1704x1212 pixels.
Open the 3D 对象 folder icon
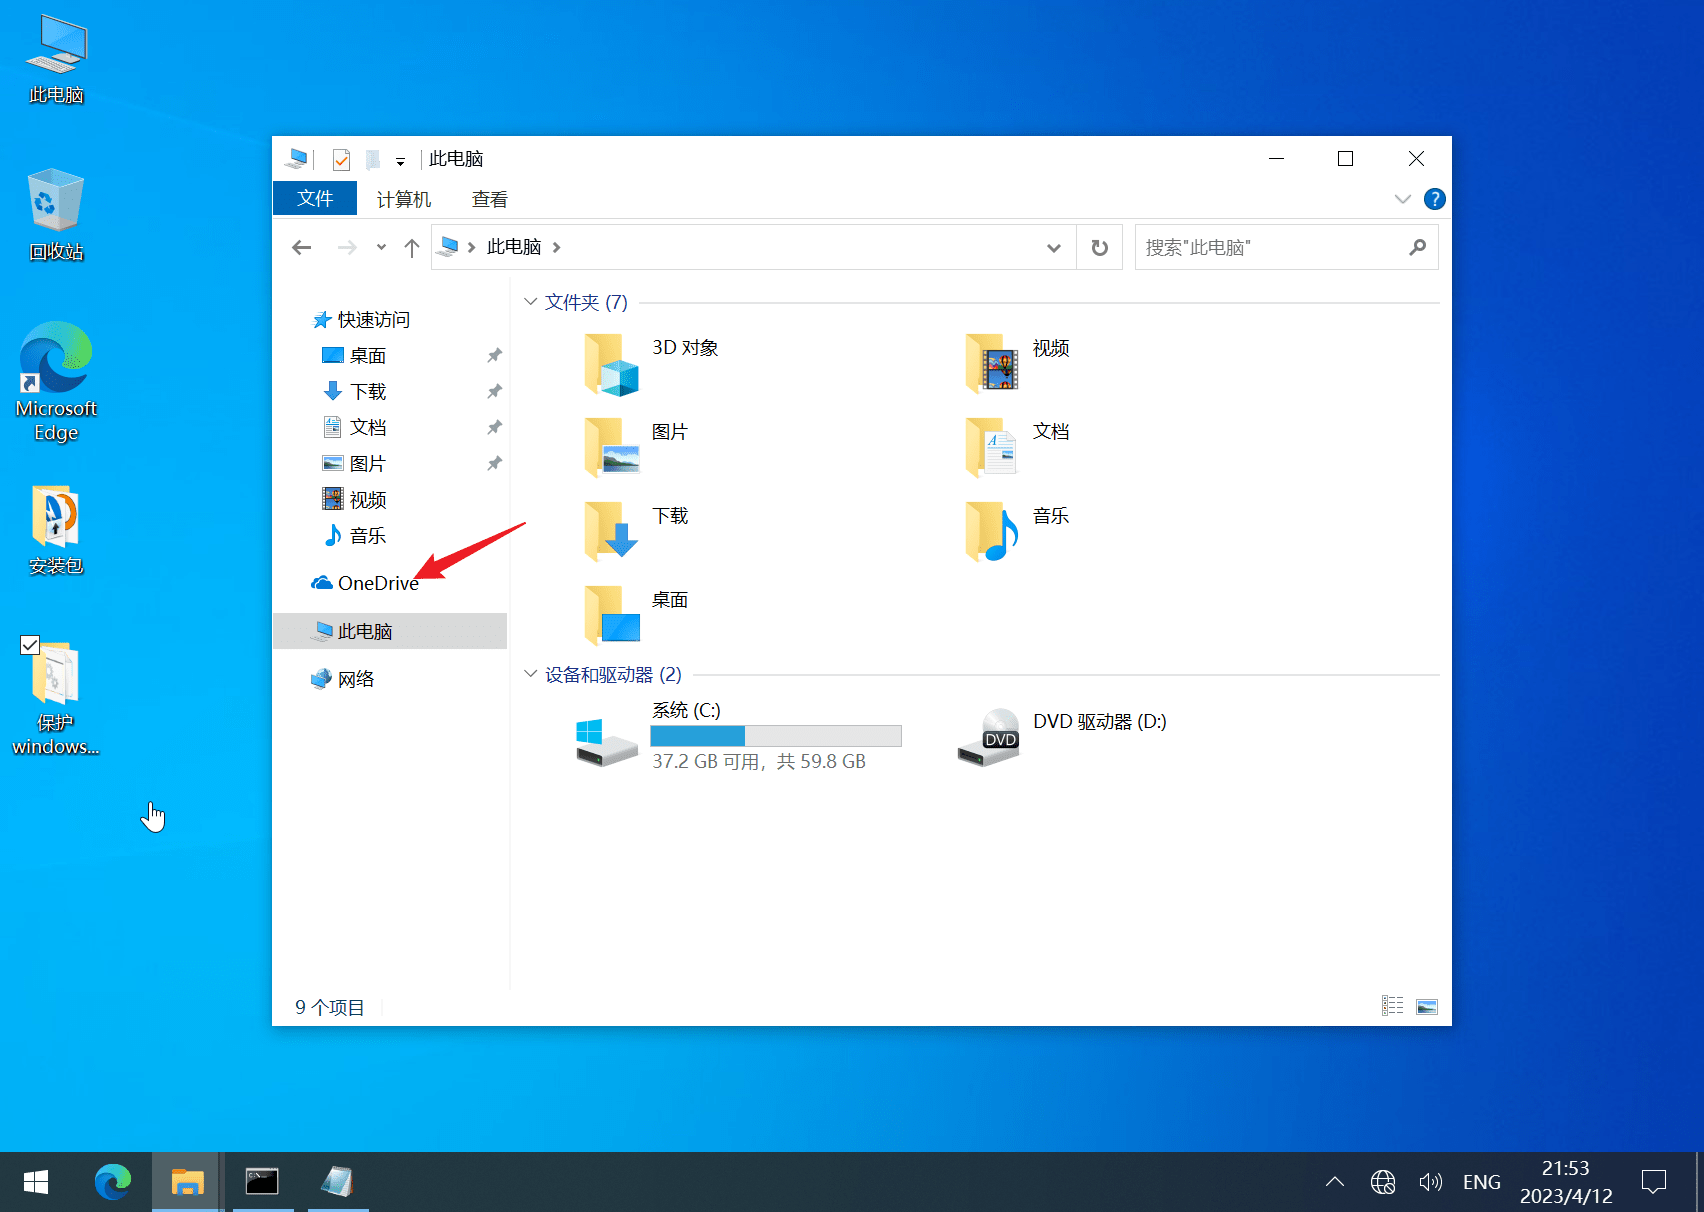point(611,364)
